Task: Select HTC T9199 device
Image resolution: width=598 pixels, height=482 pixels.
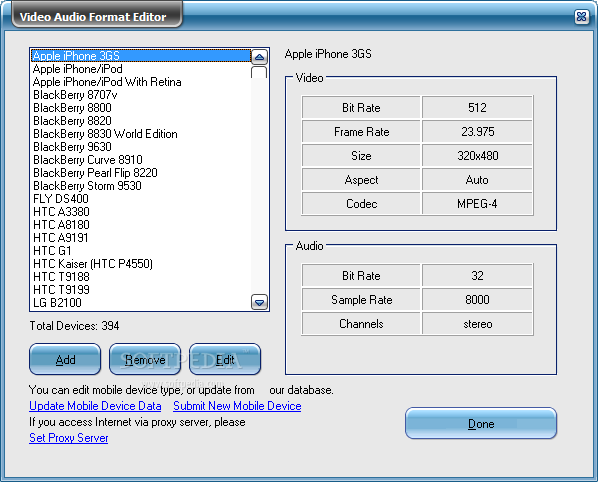Action: click(x=141, y=289)
